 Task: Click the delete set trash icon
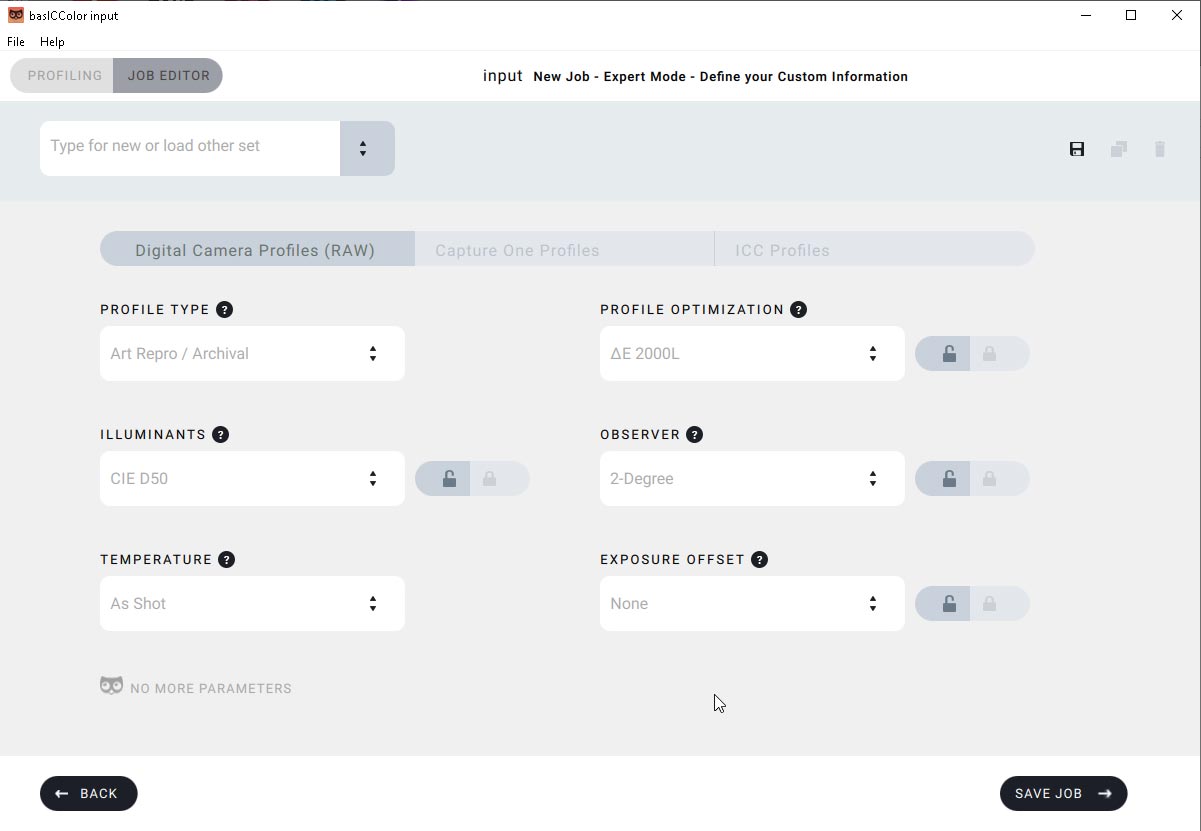click(1160, 149)
